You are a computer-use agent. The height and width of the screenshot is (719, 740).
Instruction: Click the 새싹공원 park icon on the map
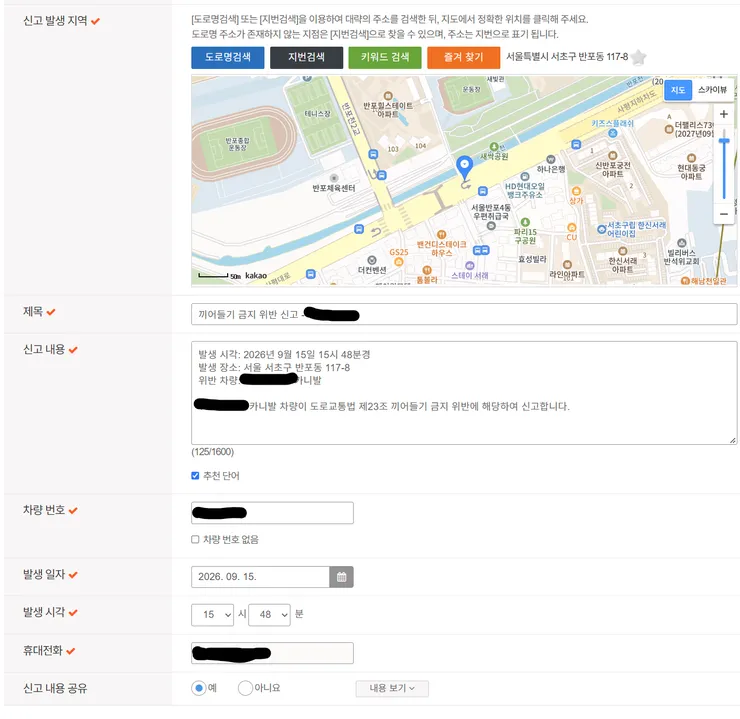pos(494,147)
